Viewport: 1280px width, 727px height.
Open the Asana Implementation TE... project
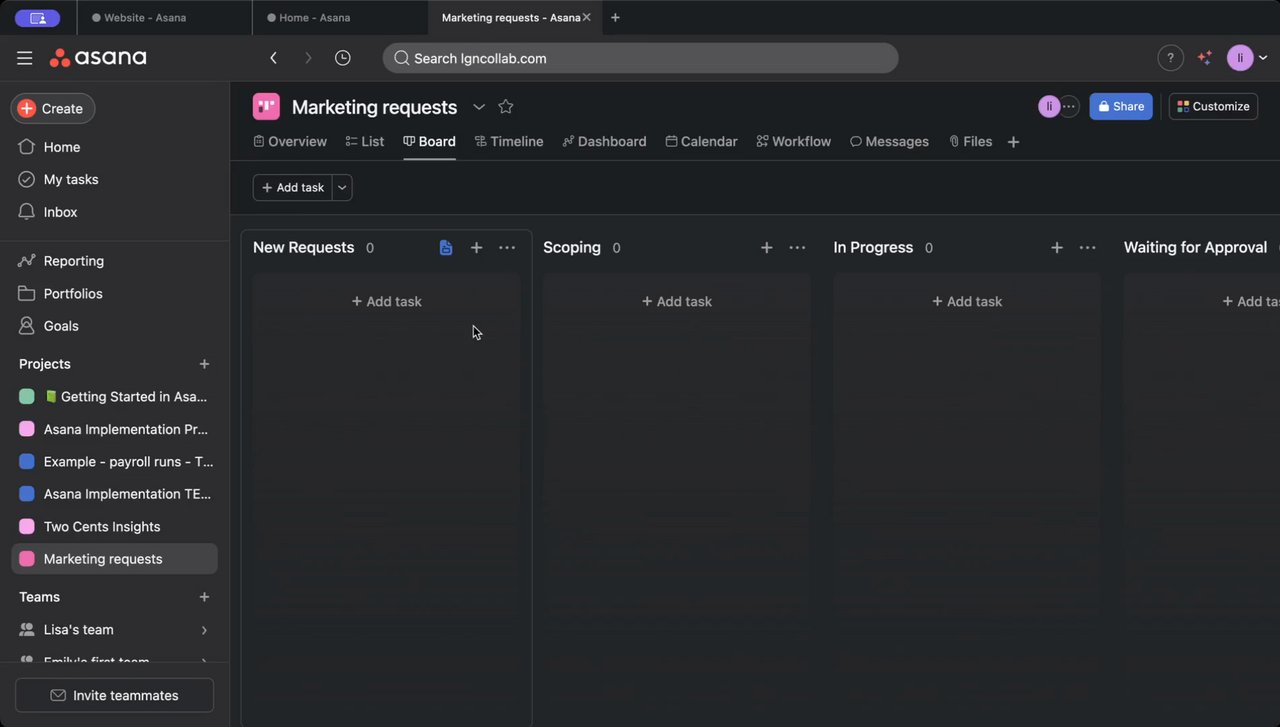pos(114,494)
